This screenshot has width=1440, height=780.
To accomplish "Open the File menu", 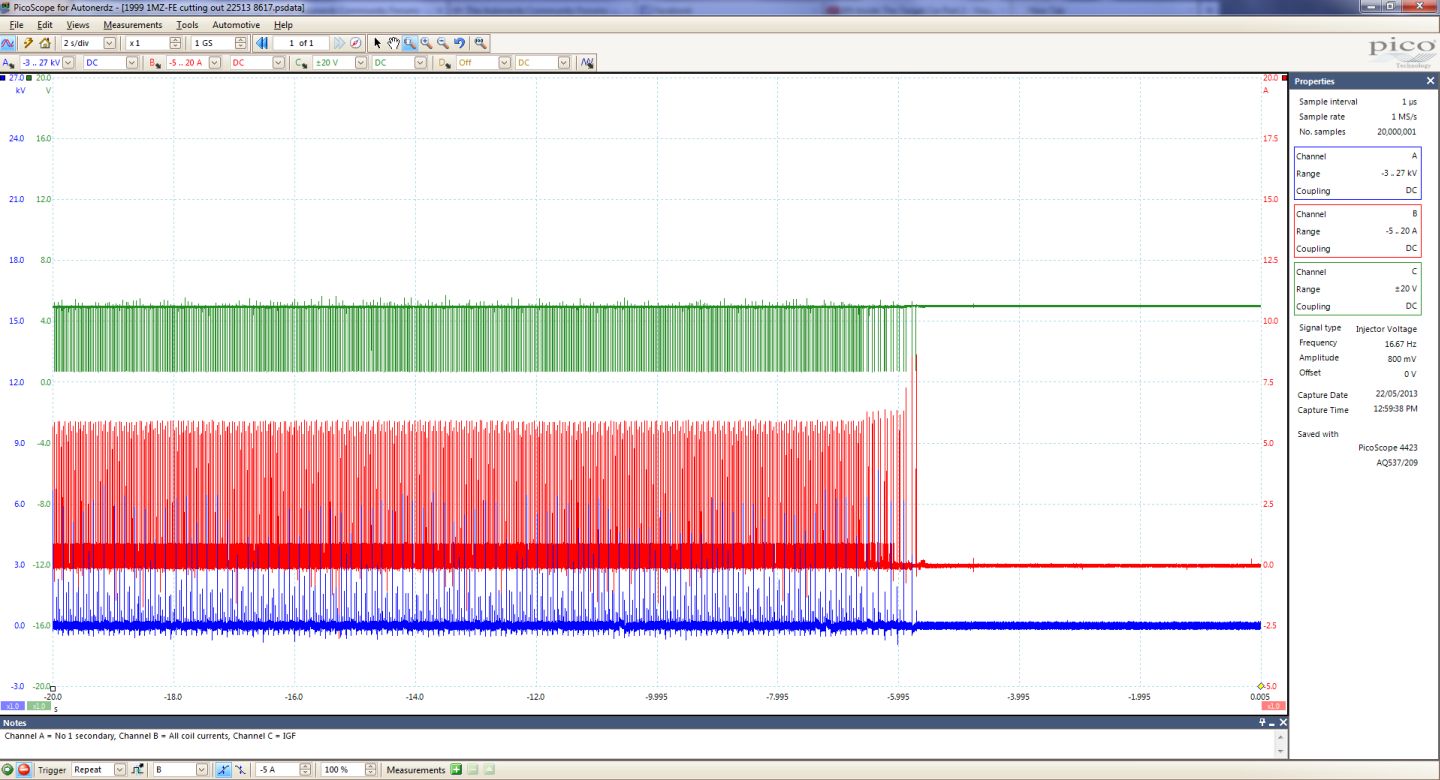I will coord(16,25).
